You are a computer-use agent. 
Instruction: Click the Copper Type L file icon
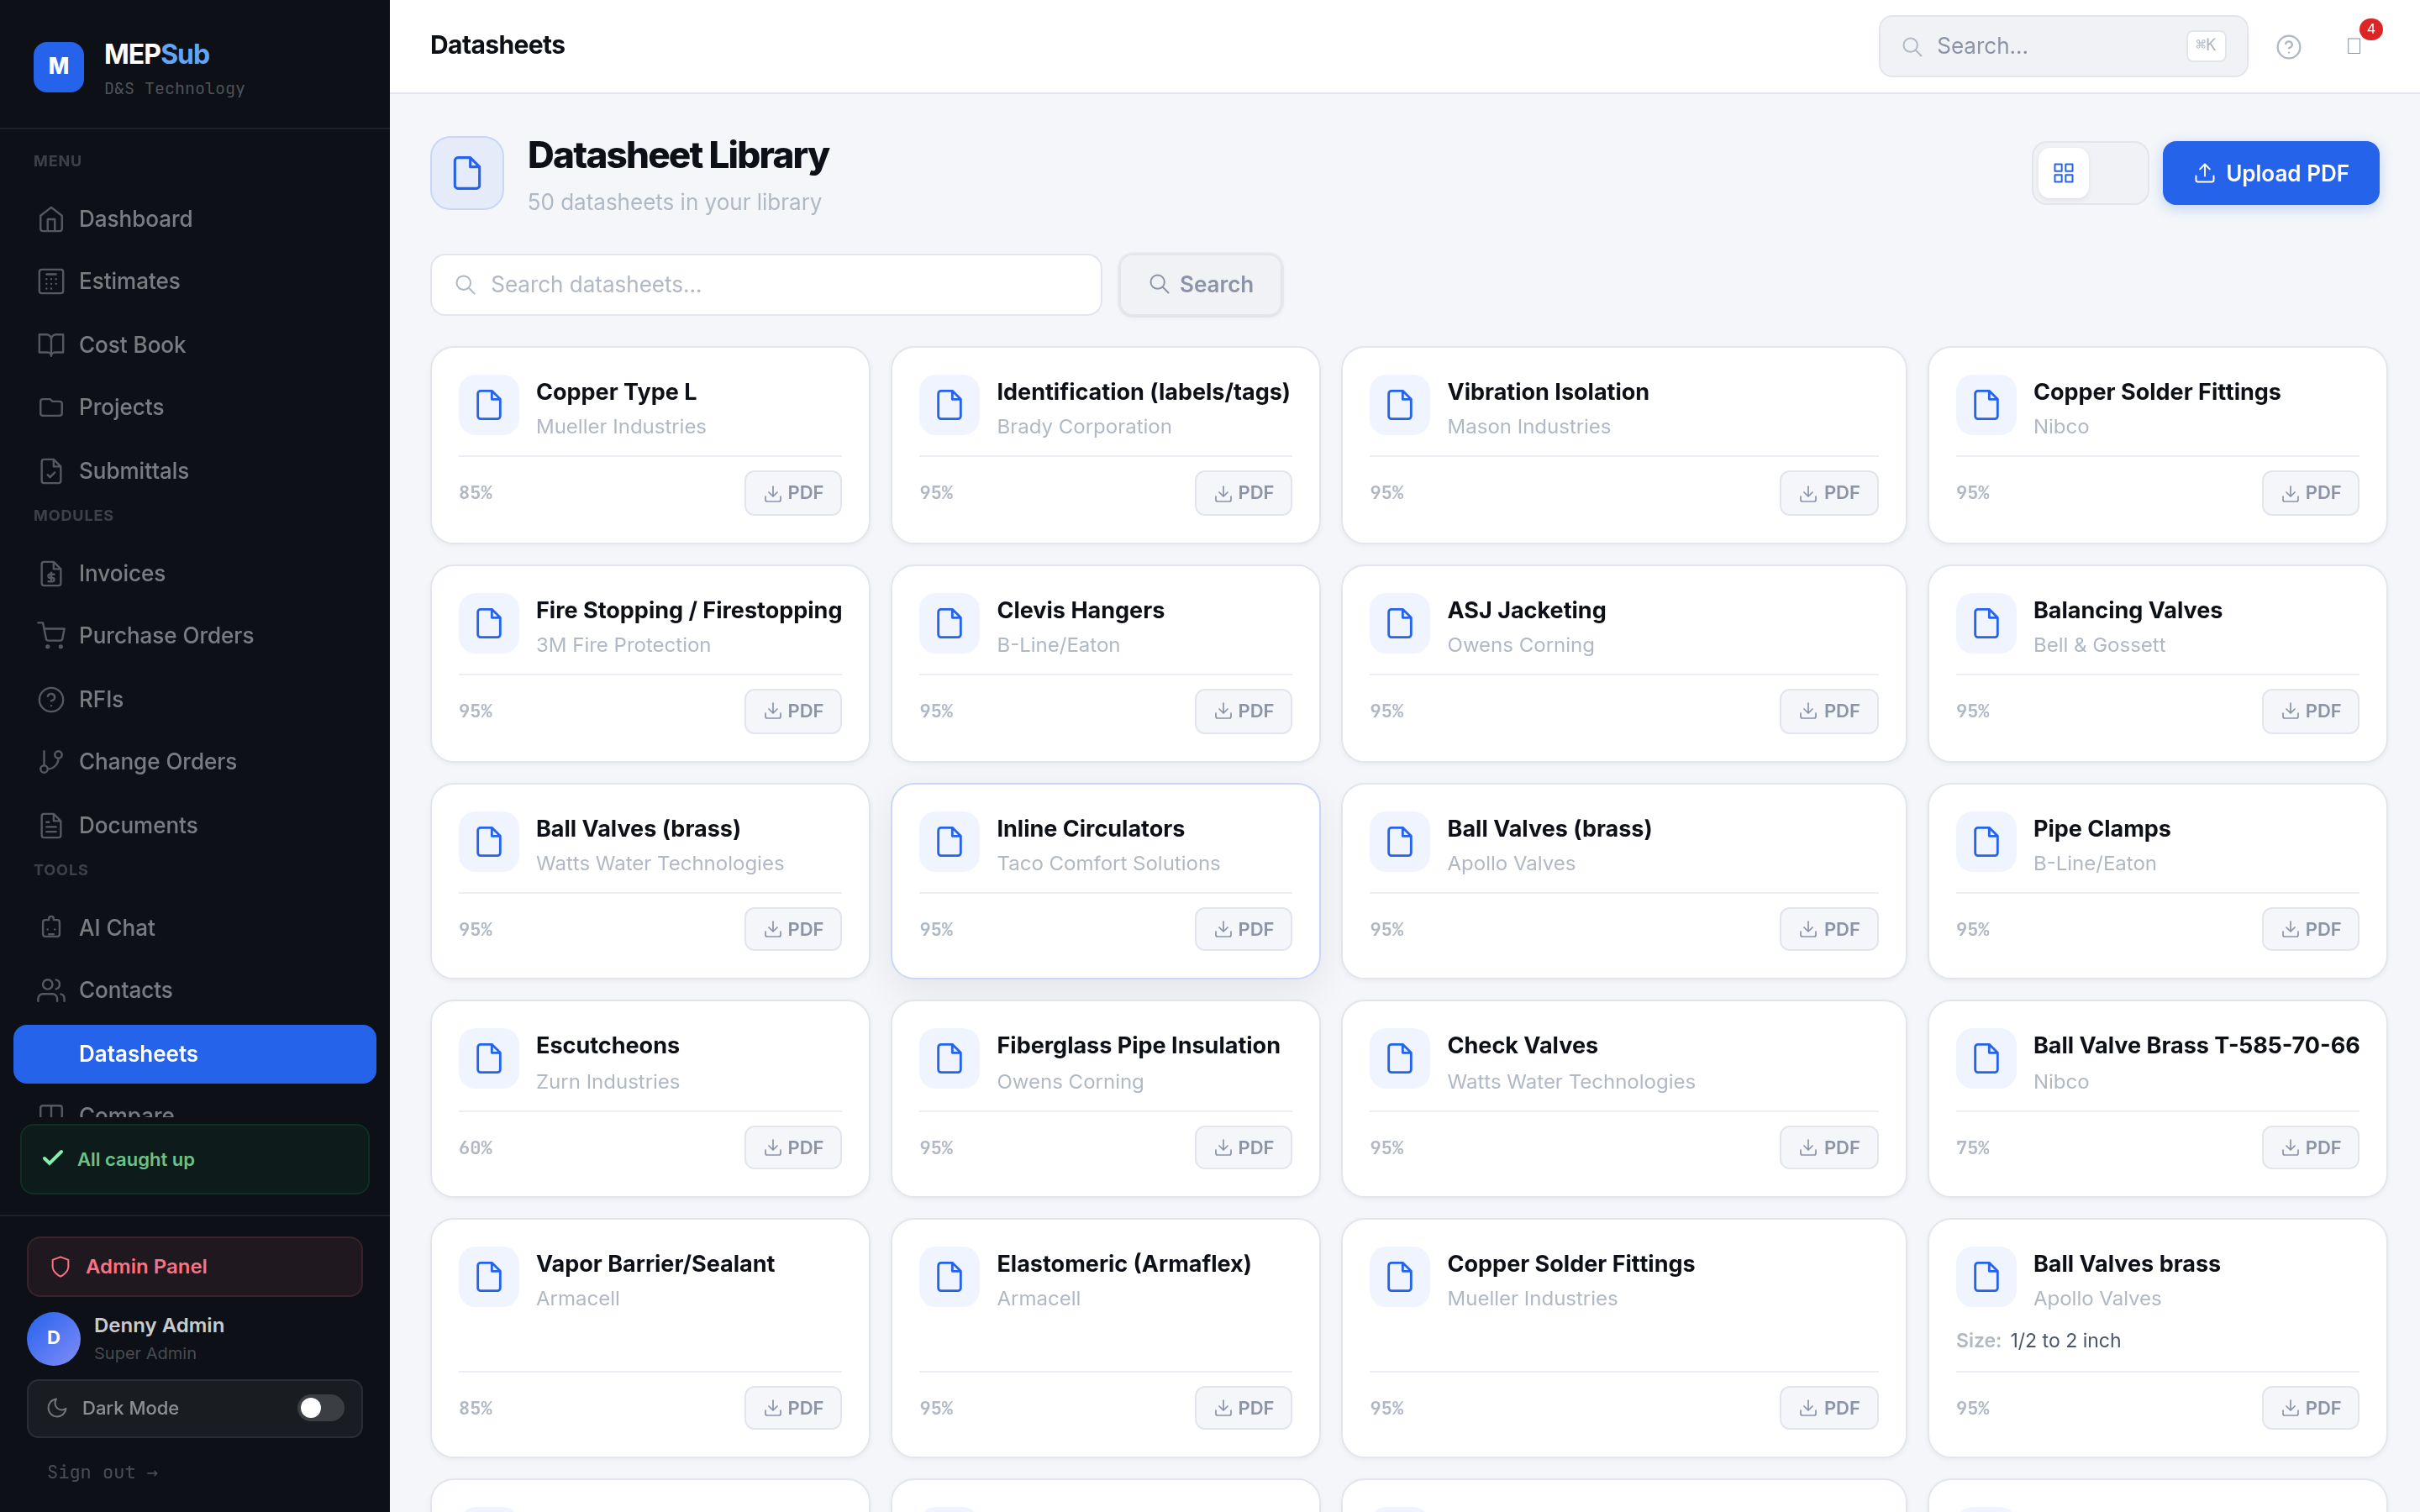489,405
